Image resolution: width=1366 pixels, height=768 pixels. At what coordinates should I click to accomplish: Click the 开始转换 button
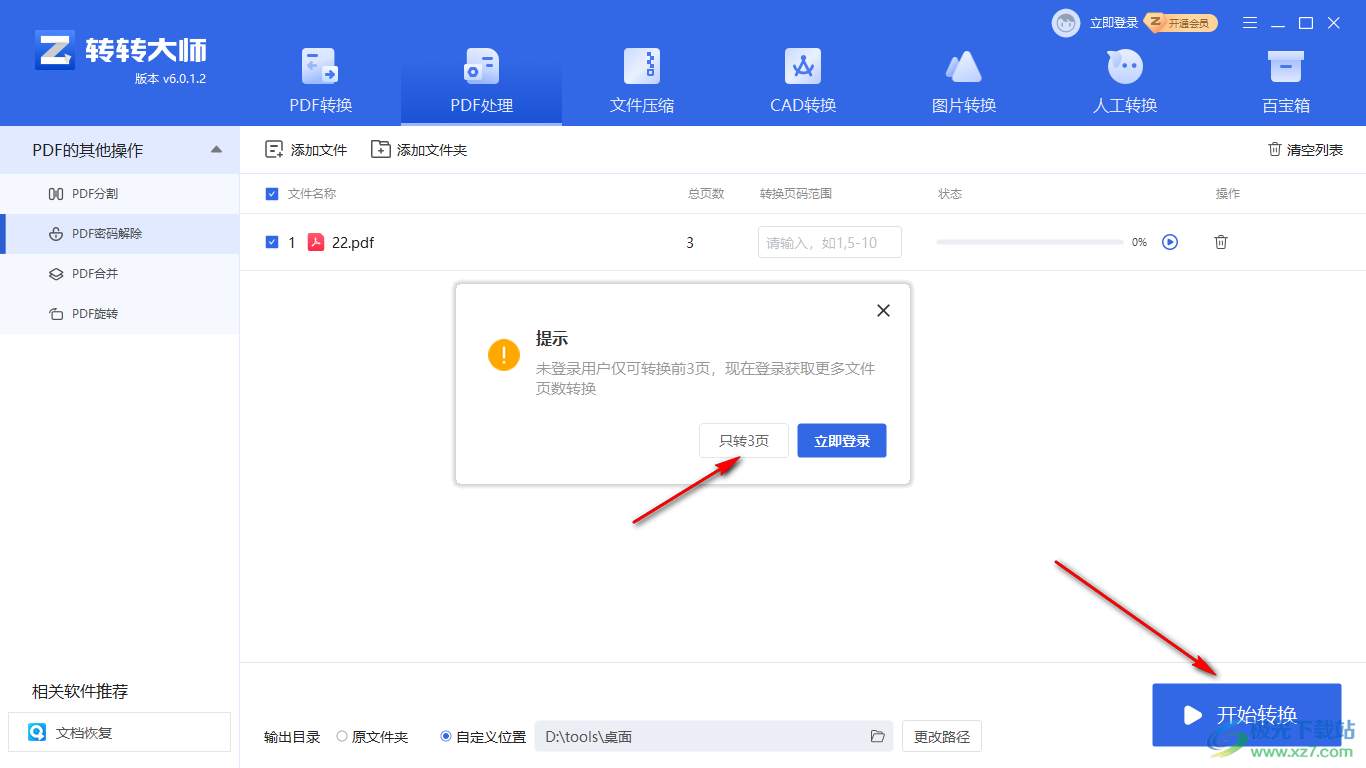[1247, 715]
